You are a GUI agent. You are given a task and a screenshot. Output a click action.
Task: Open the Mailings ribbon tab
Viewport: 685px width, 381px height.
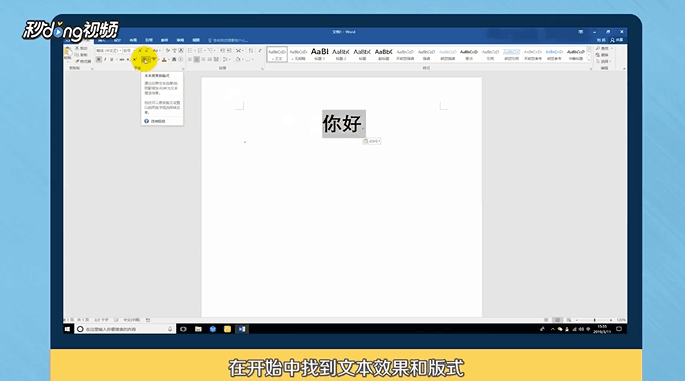[x=165, y=40]
